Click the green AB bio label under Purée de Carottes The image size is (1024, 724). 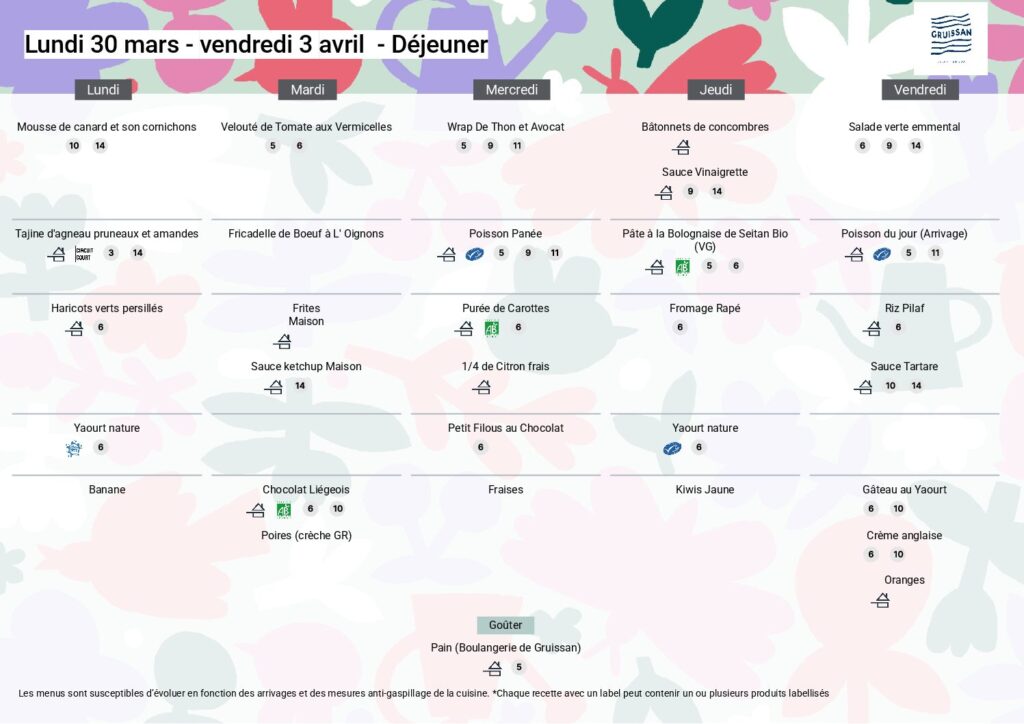coord(492,328)
